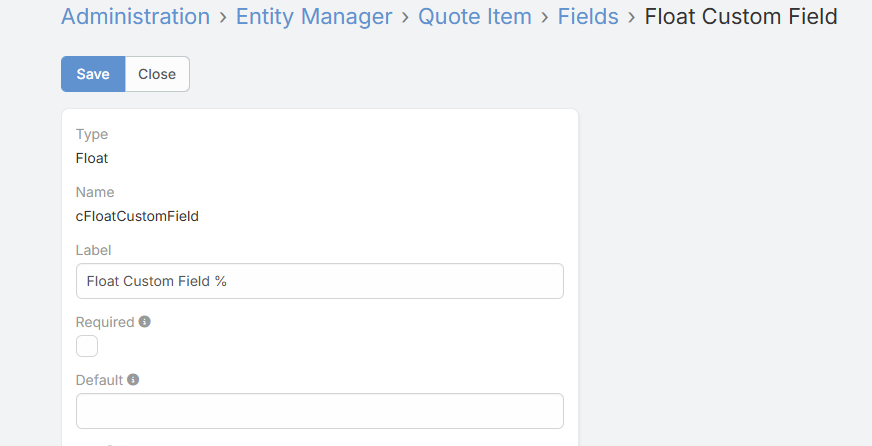Click the Name field caption

(95, 192)
